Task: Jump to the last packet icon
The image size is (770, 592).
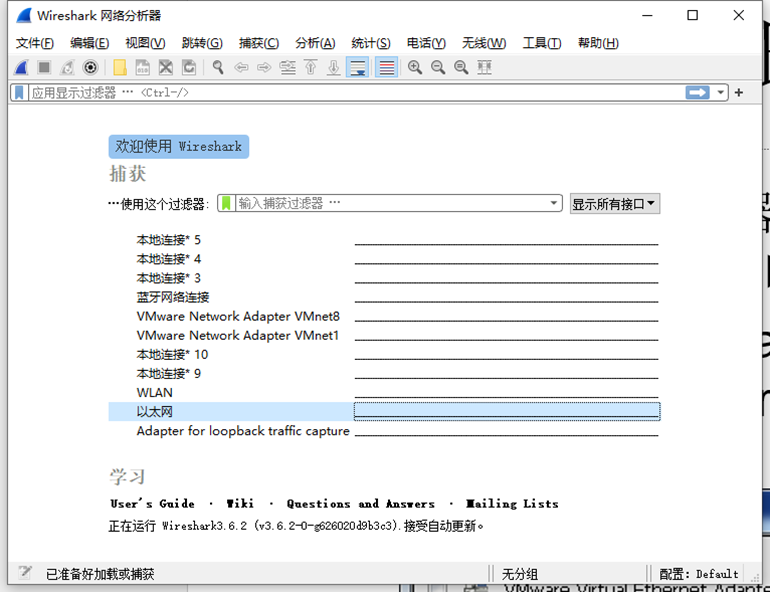Action: (x=333, y=67)
